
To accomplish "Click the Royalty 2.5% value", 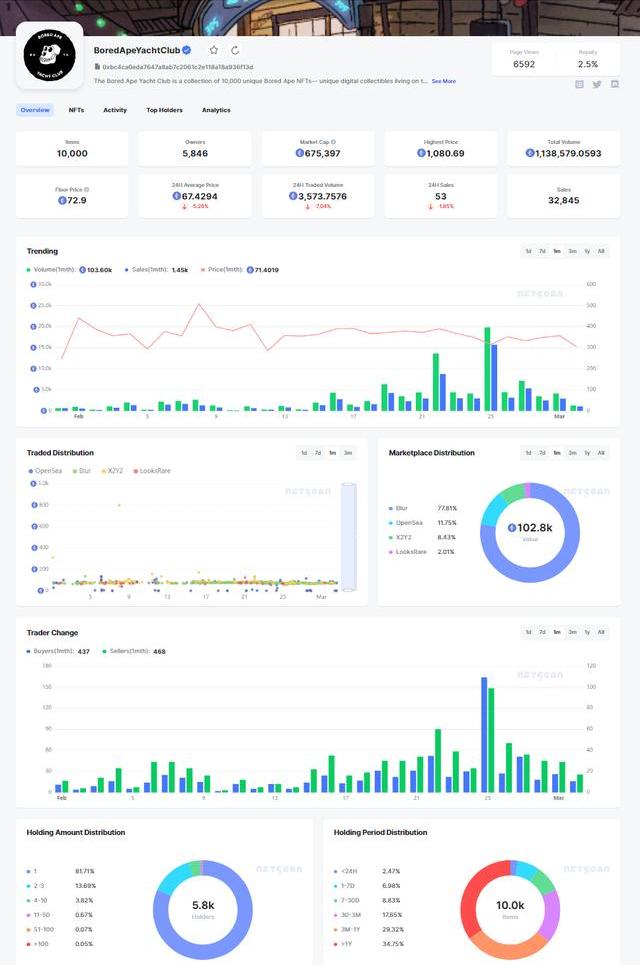I will click(x=588, y=64).
